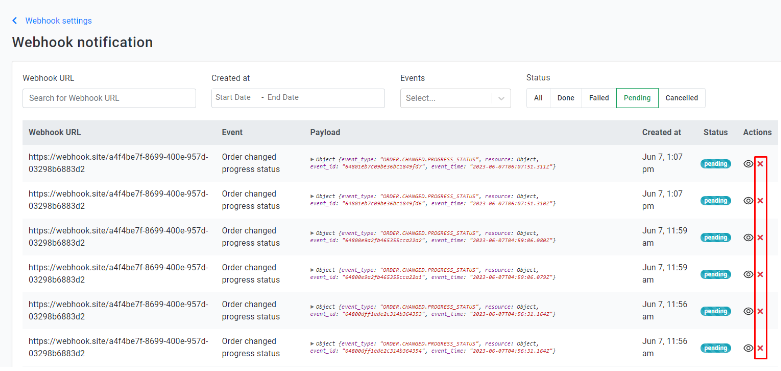Go back using the left chevron icon
The height and width of the screenshot is (371, 781).
14,21
